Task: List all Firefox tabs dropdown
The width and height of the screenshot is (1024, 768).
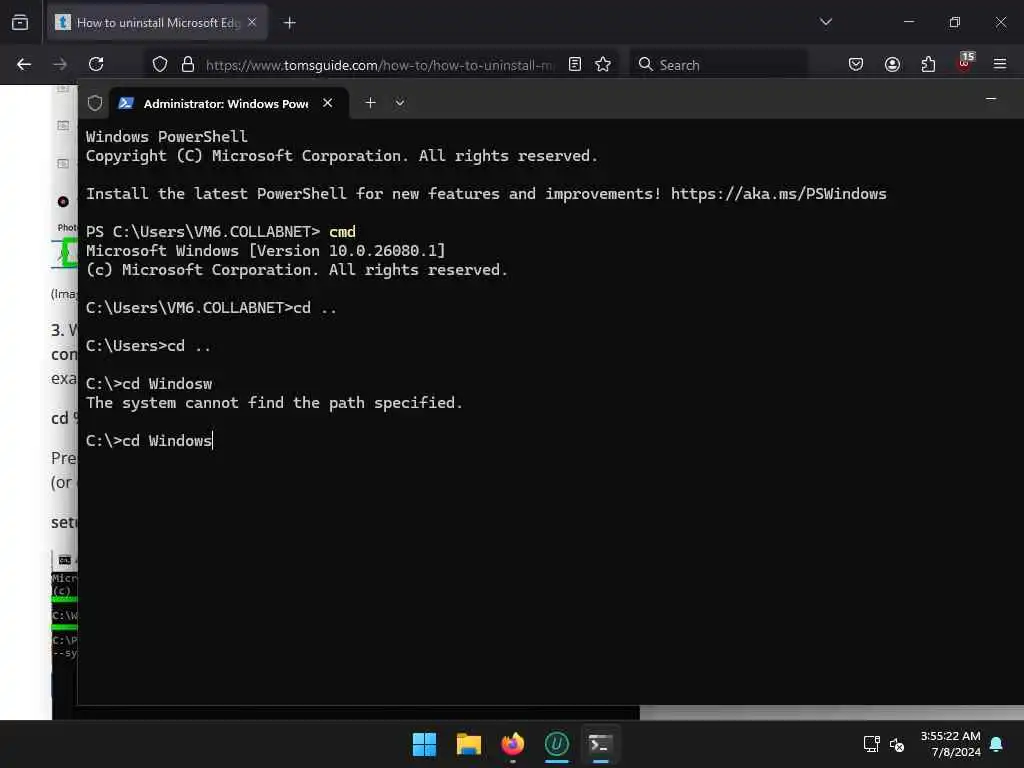Action: [825, 22]
